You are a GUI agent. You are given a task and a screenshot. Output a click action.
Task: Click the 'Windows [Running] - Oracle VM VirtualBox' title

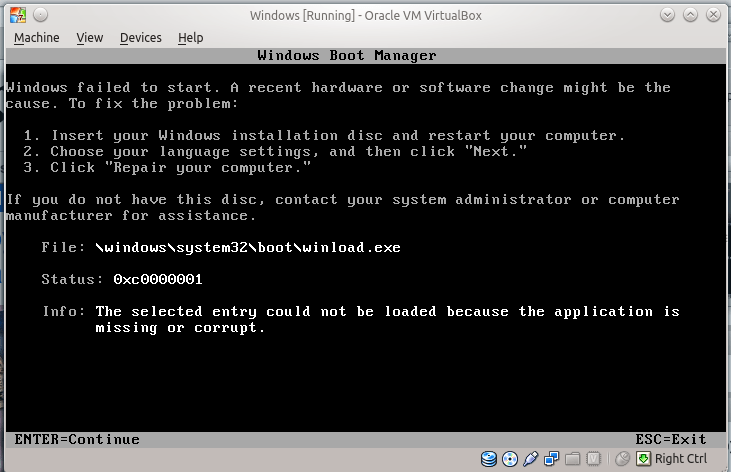(x=366, y=15)
